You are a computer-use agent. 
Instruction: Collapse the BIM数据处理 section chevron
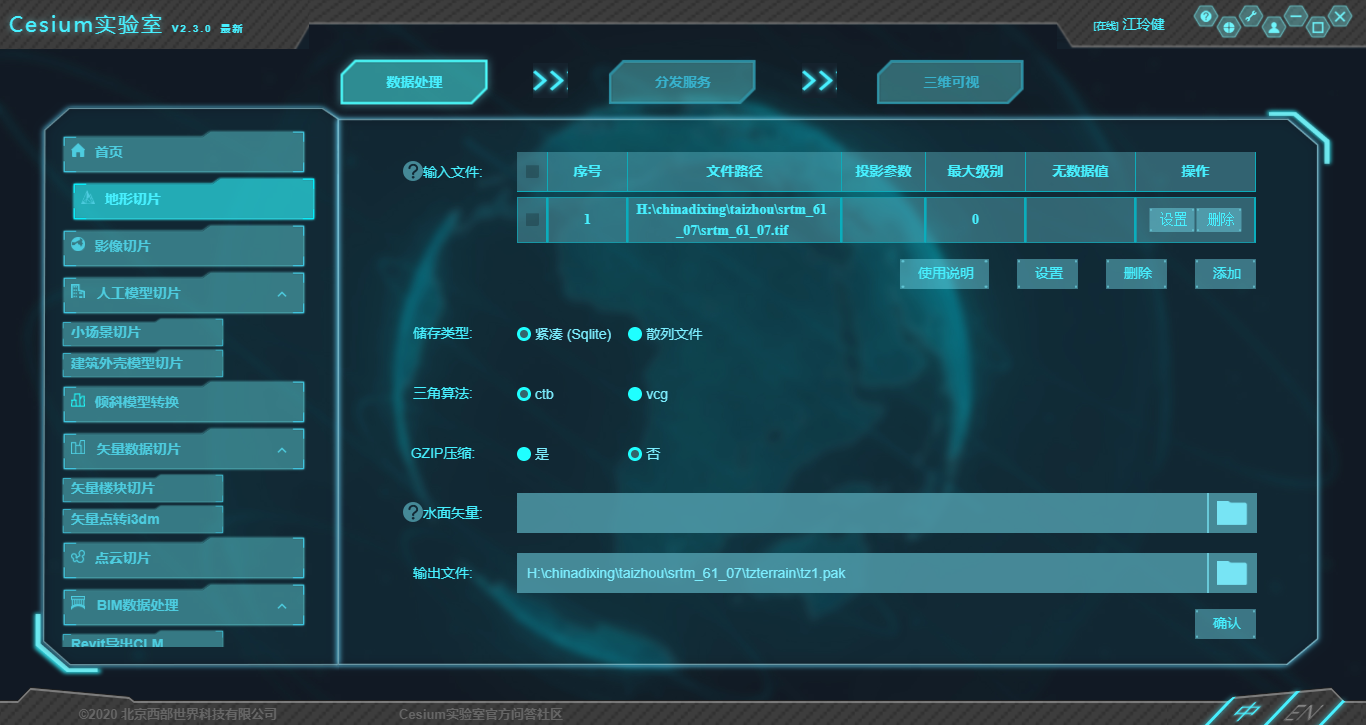point(282,606)
